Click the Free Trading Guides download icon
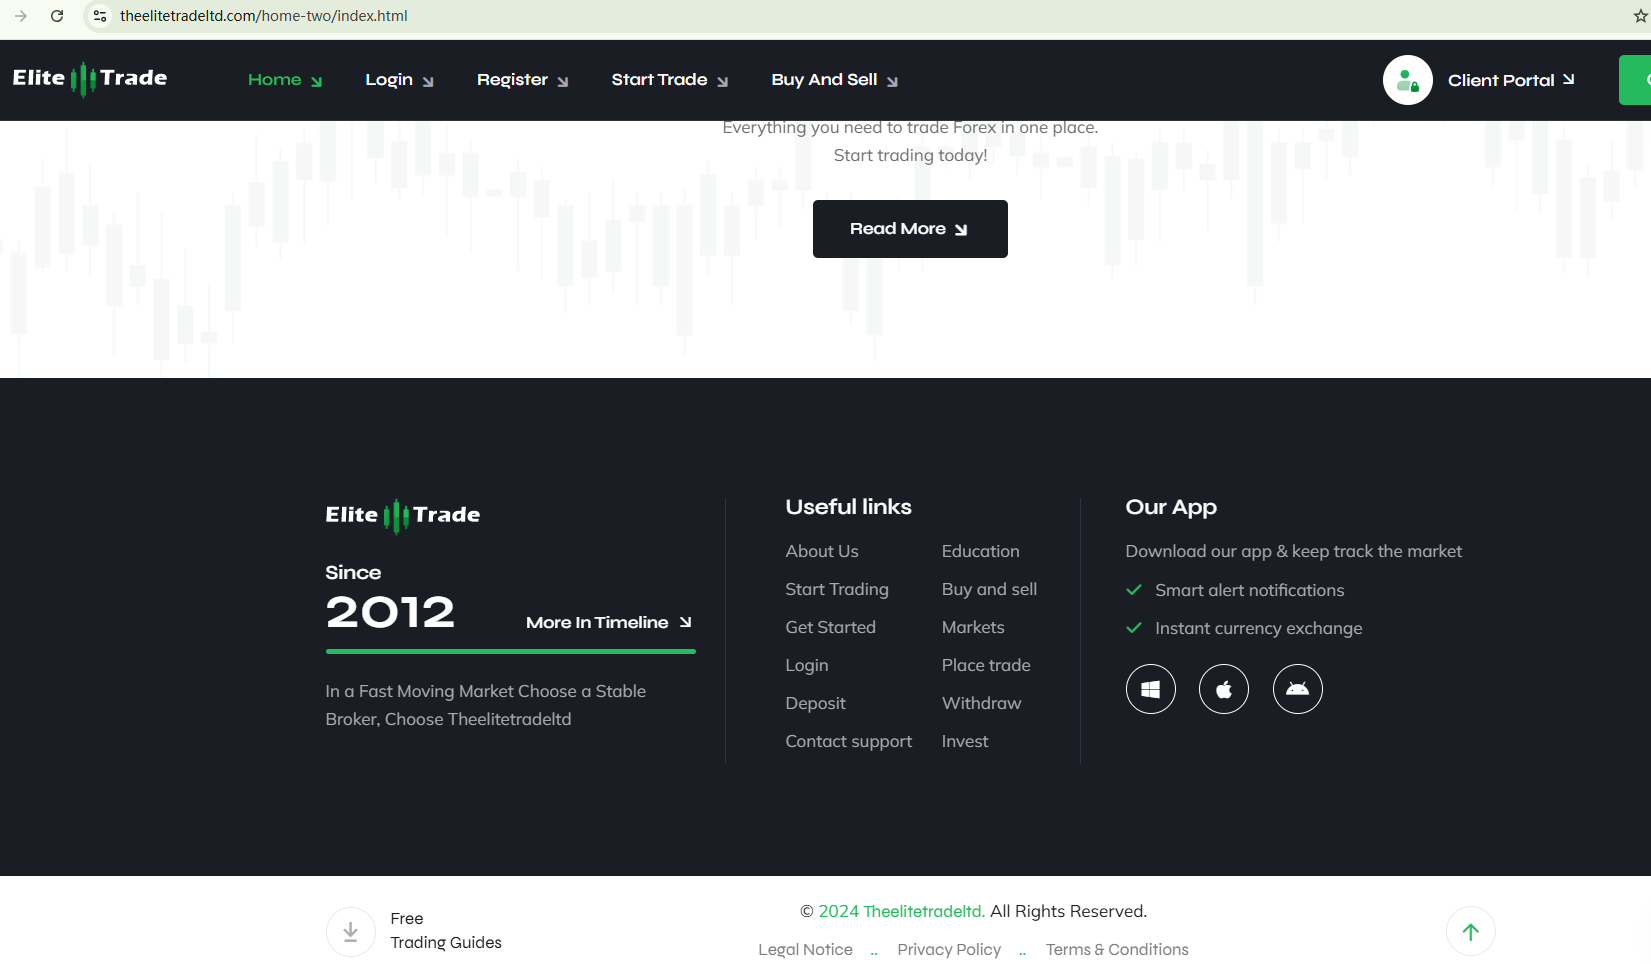The width and height of the screenshot is (1651, 964). [x=351, y=931]
